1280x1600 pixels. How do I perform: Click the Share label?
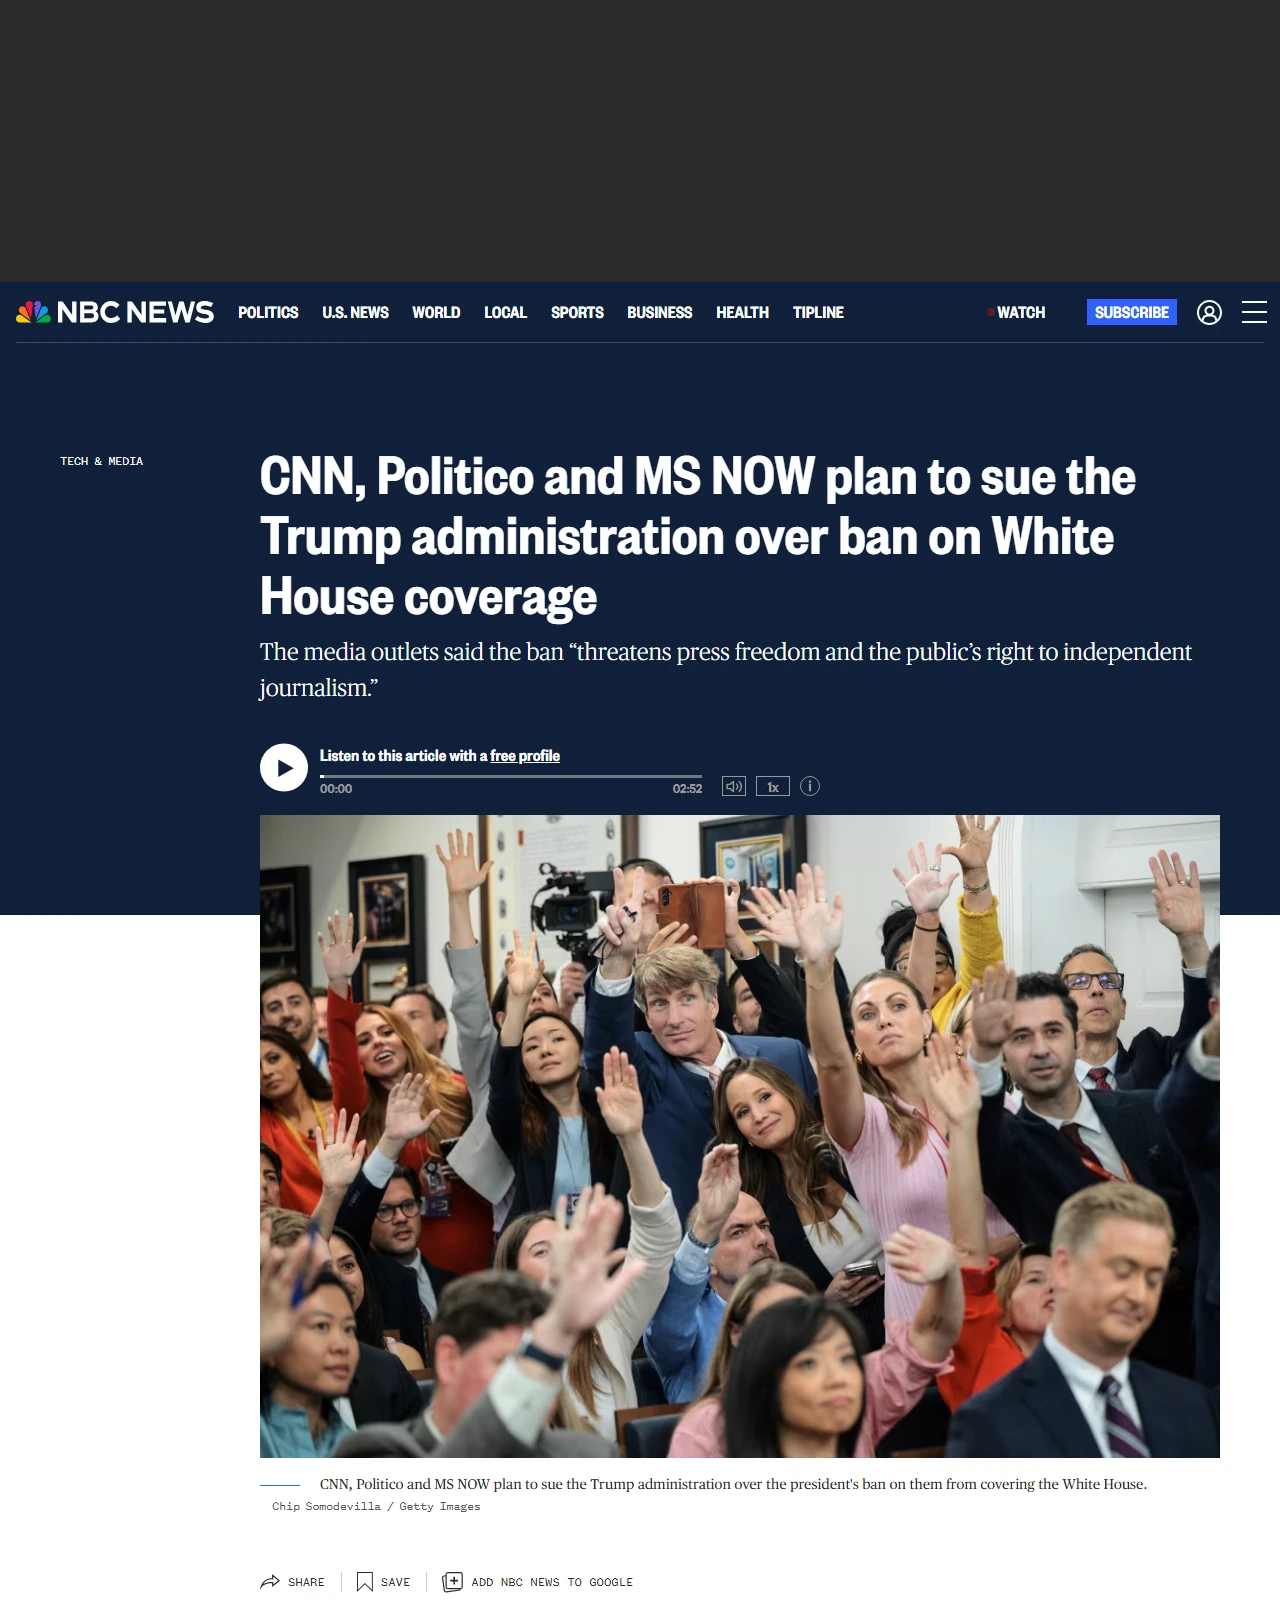coord(306,1582)
